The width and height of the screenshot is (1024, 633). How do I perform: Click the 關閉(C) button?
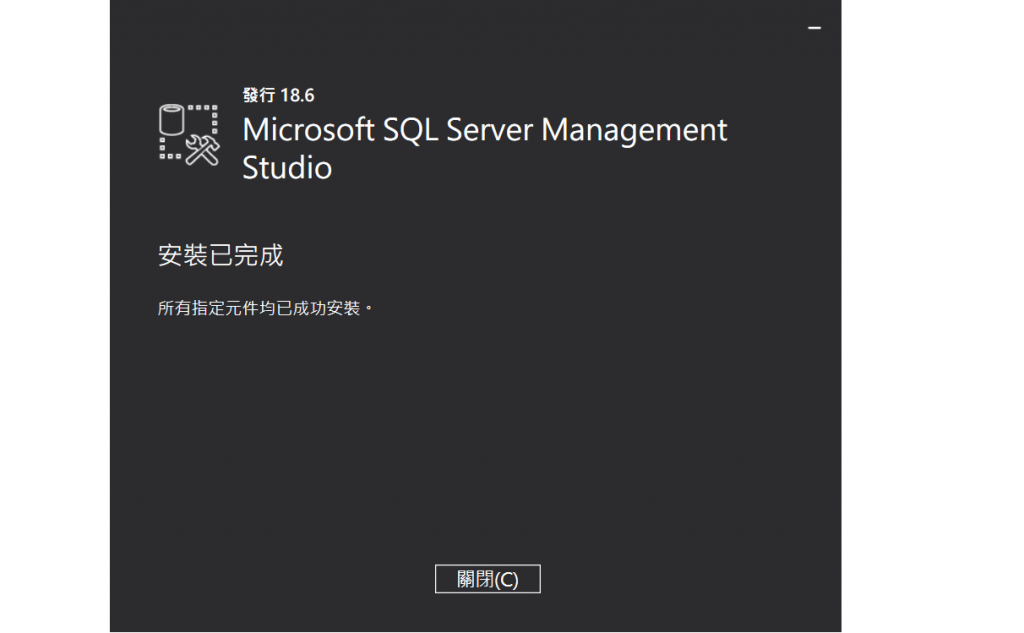click(x=488, y=579)
